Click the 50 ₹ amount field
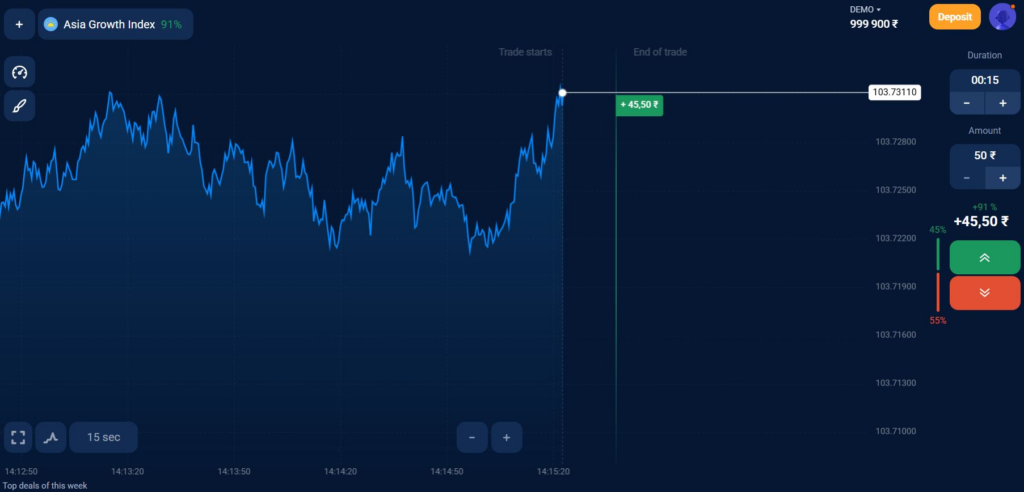This screenshot has height=492, width=1024. click(x=985, y=156)
